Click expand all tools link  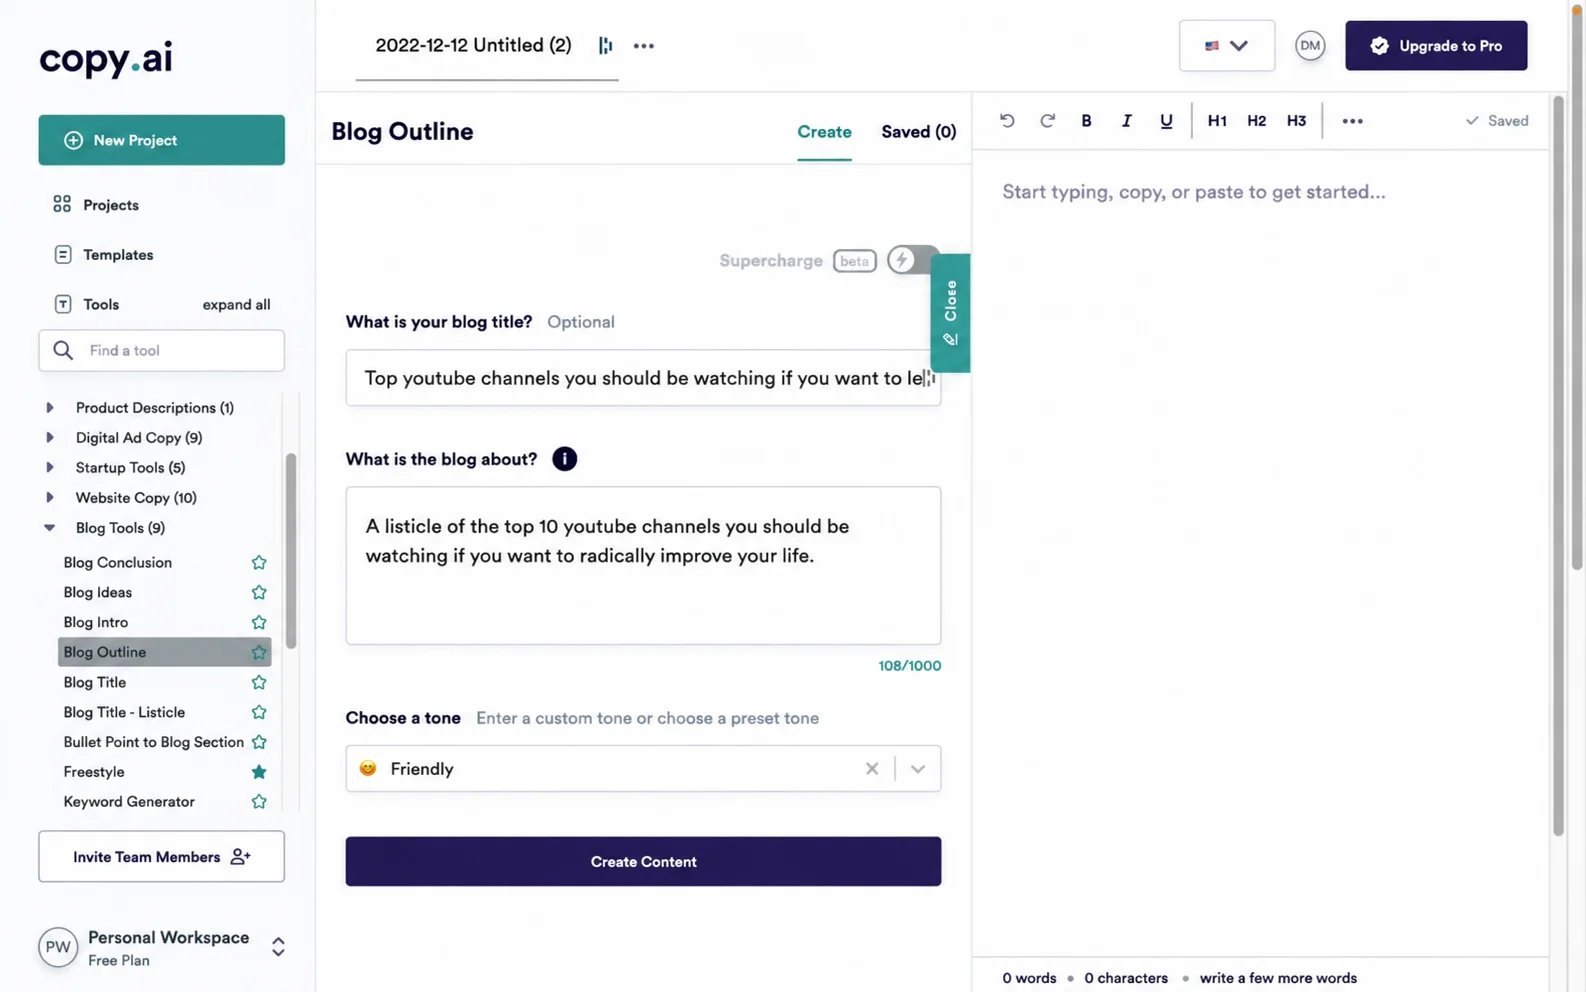pos(236,305)
